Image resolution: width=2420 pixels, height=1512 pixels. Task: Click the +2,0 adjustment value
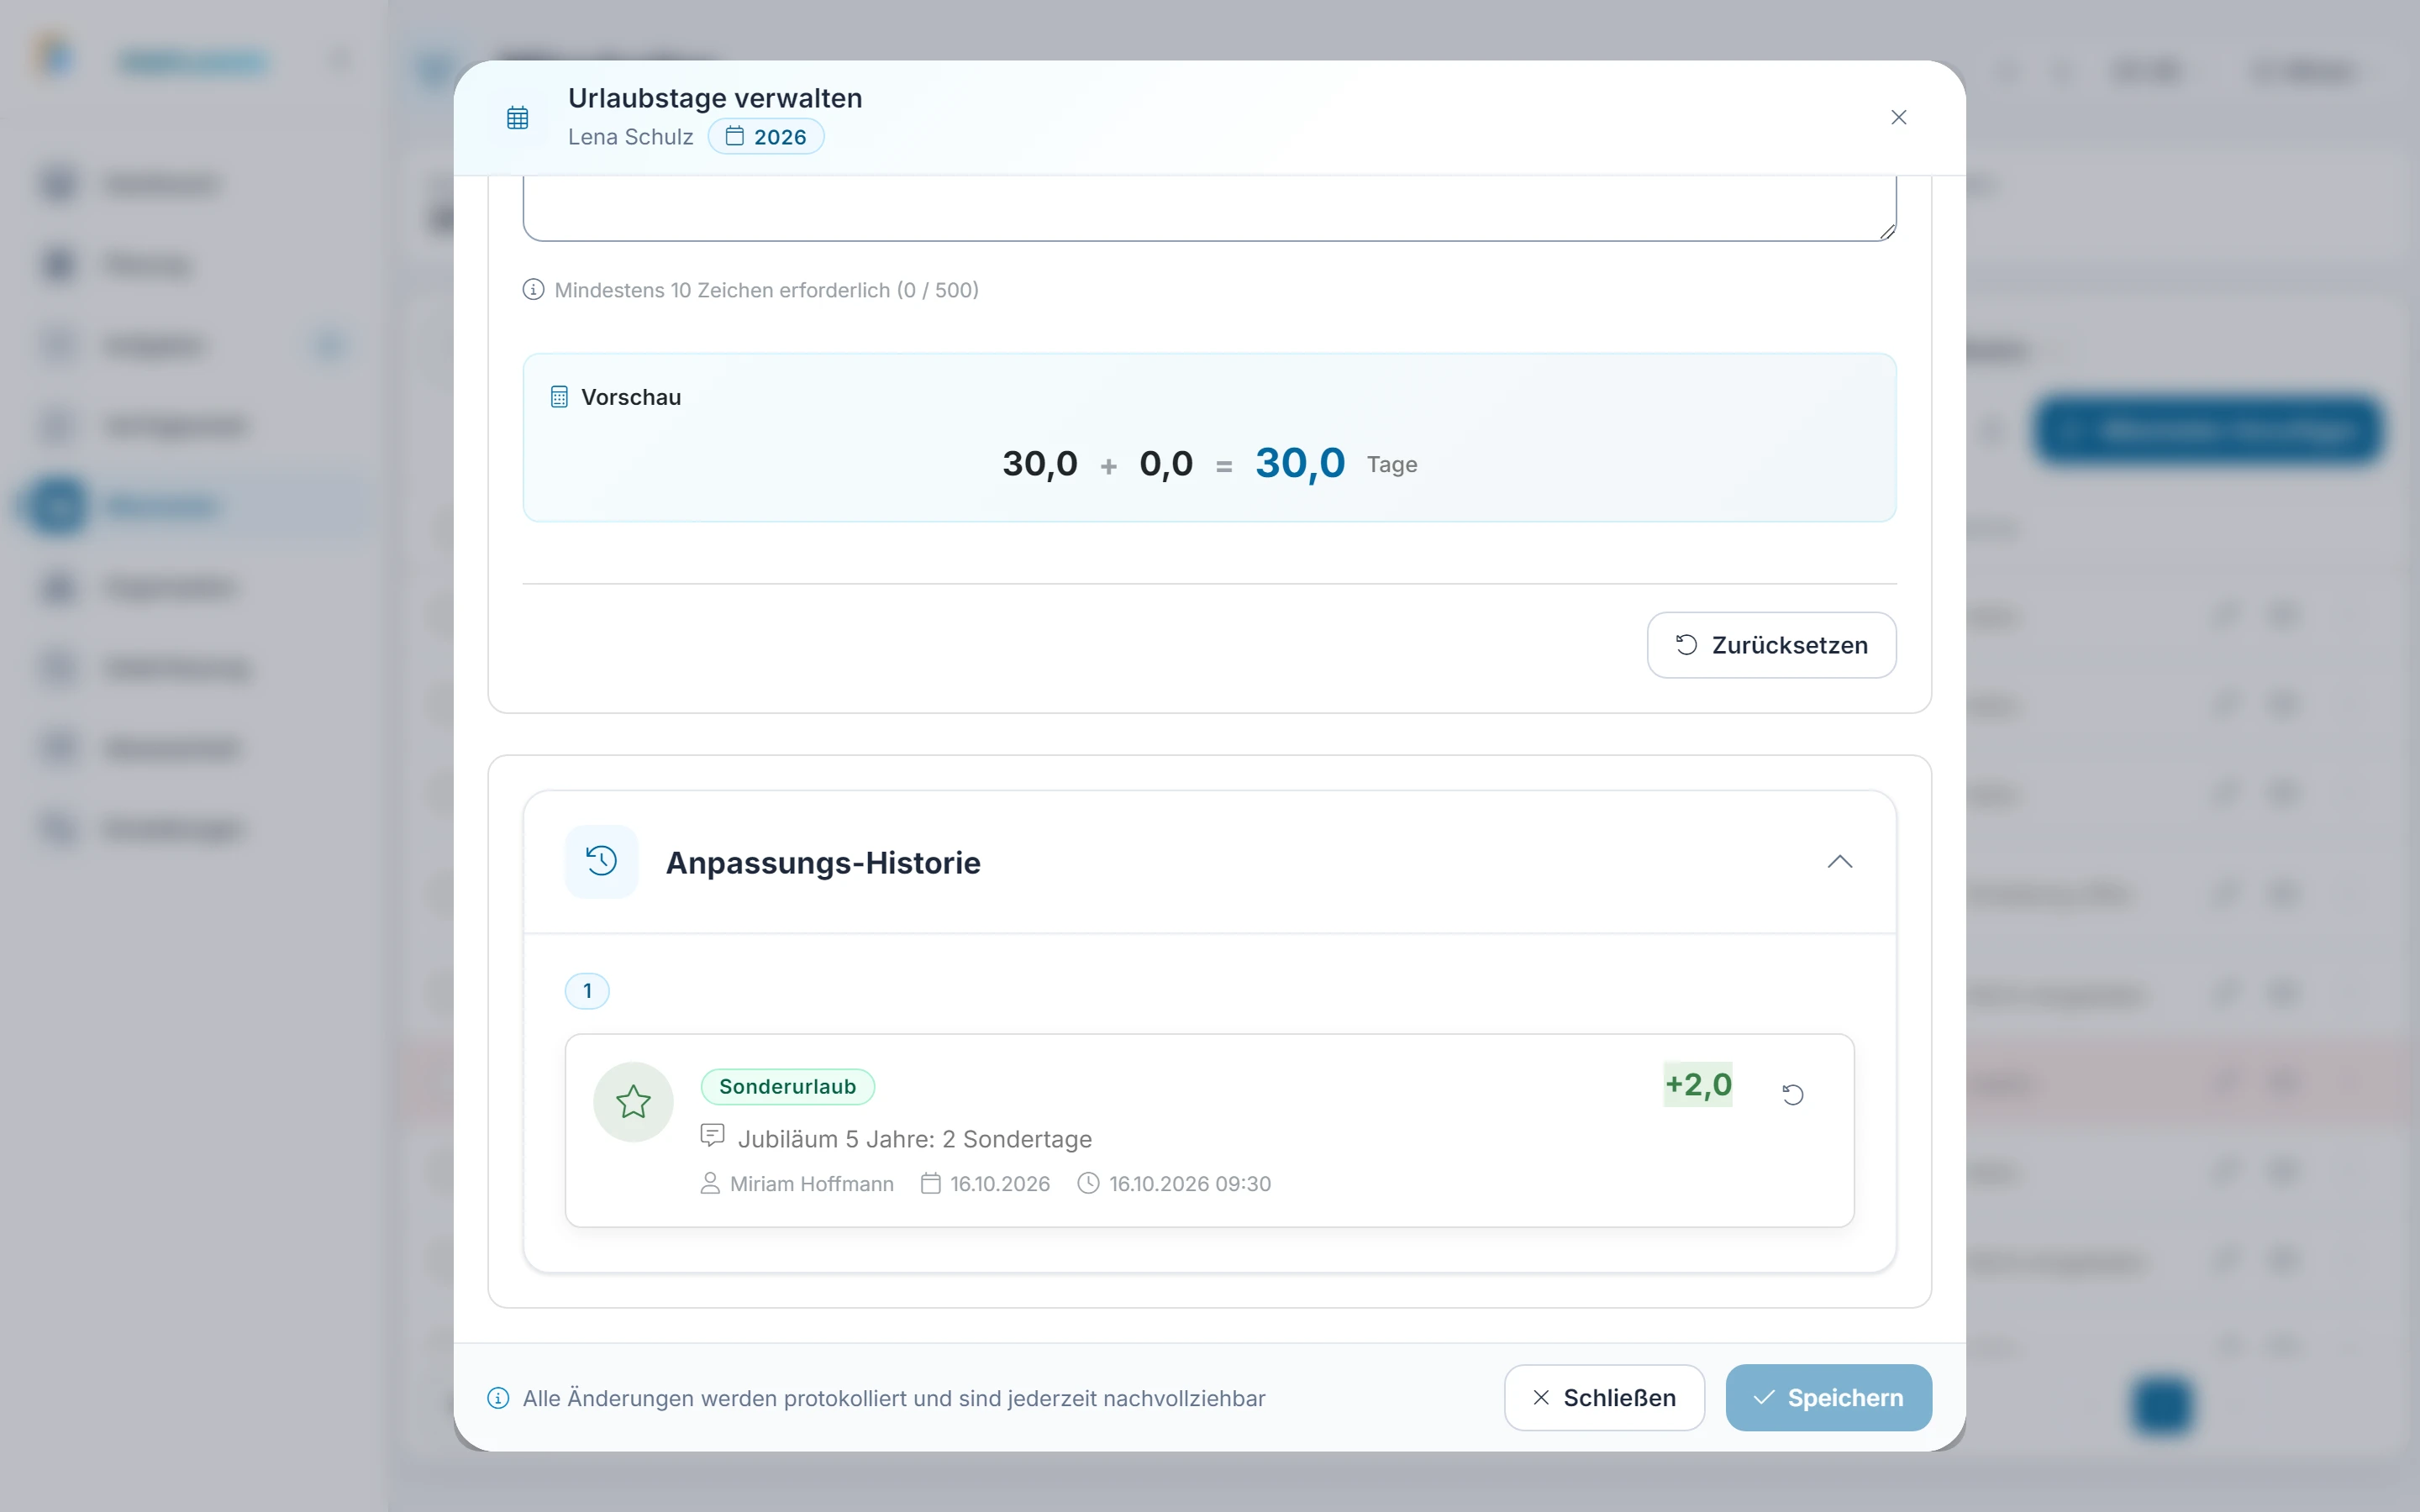click(1698, 1084)
